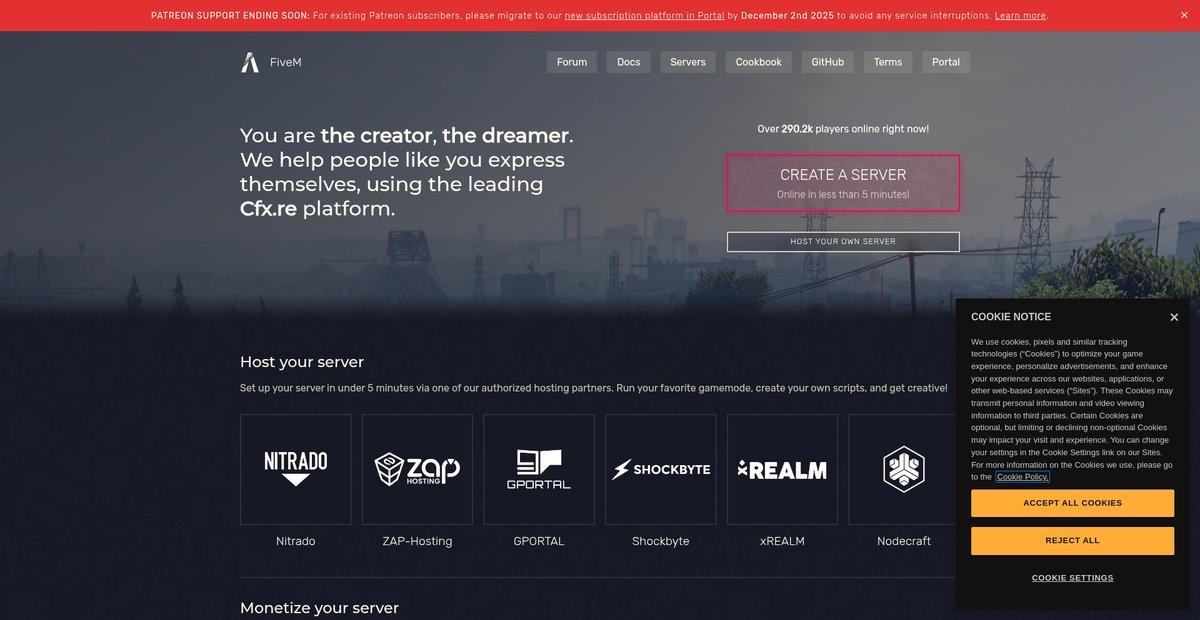The width and height of the screenshot is (1200, 620).
Task: Open Cookie Settings link
Action: [x=1072, y=578]
